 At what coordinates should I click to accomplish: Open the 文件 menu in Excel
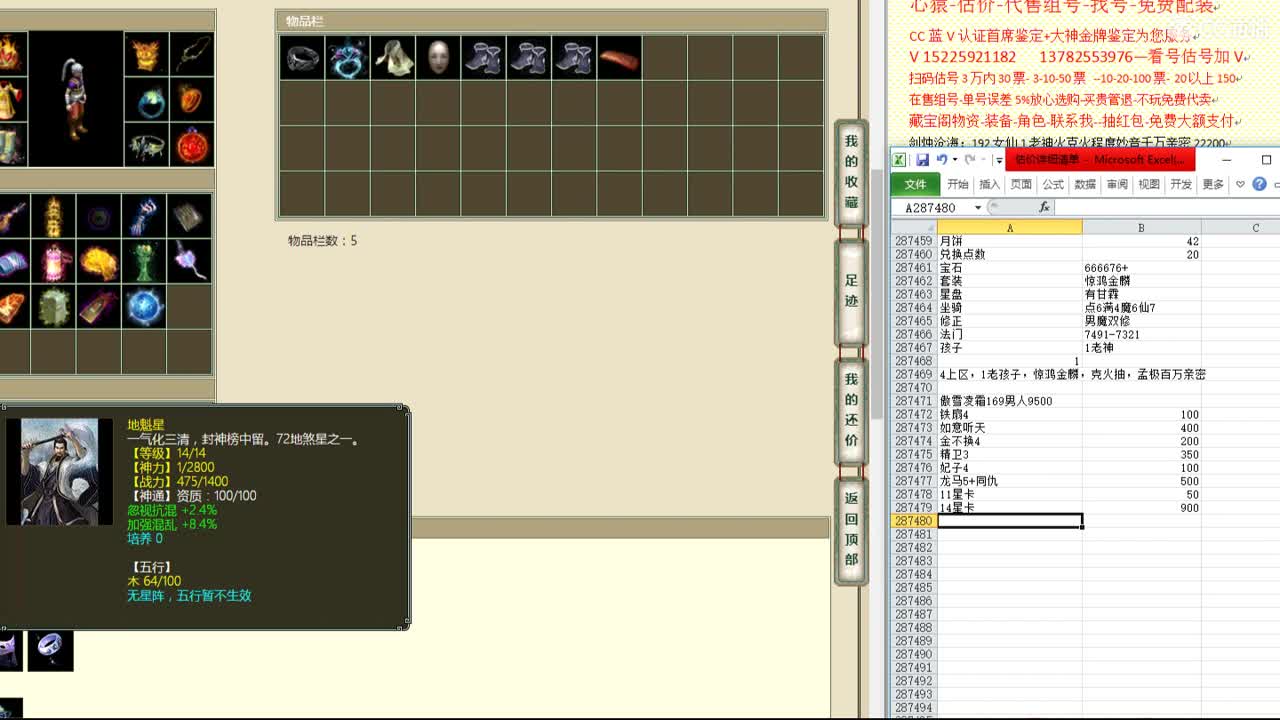coord(915,184)
